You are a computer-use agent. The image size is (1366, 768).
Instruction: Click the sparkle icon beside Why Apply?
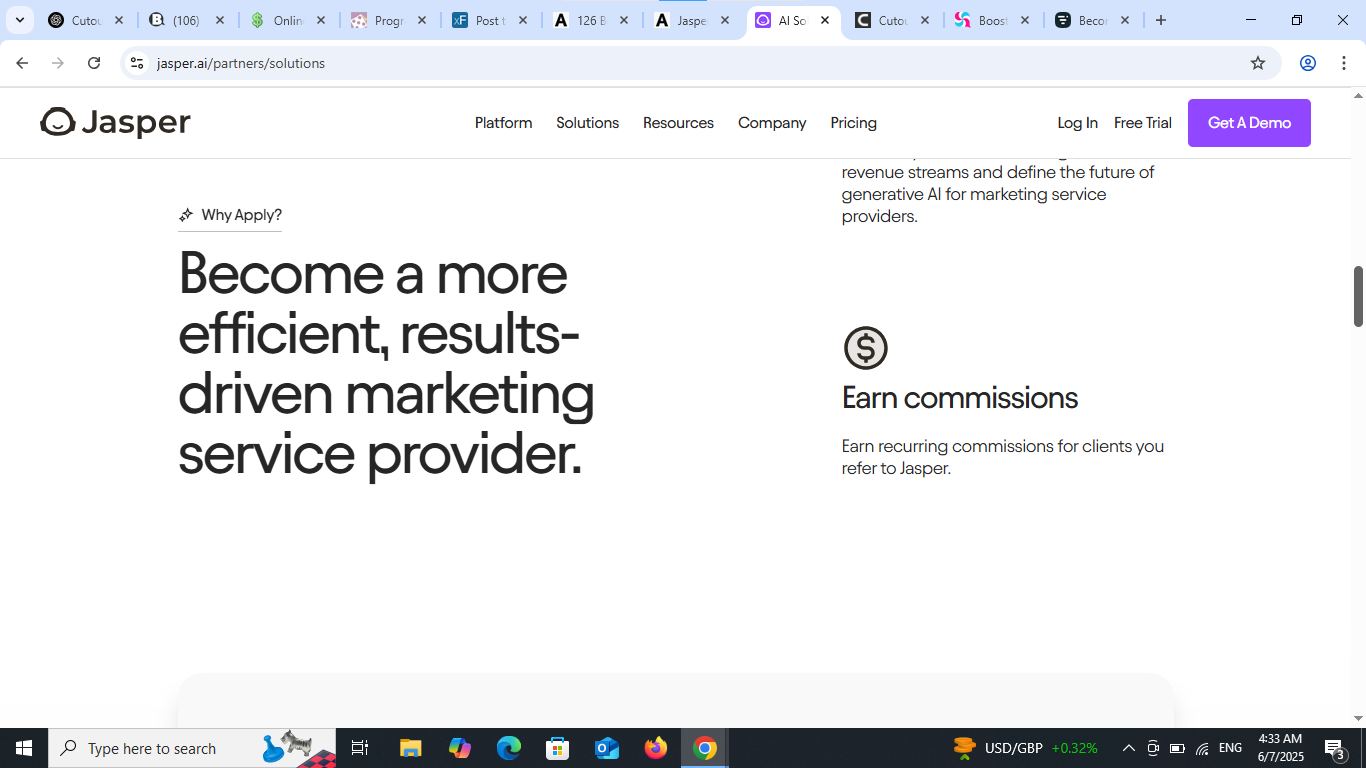click(186, 215)
